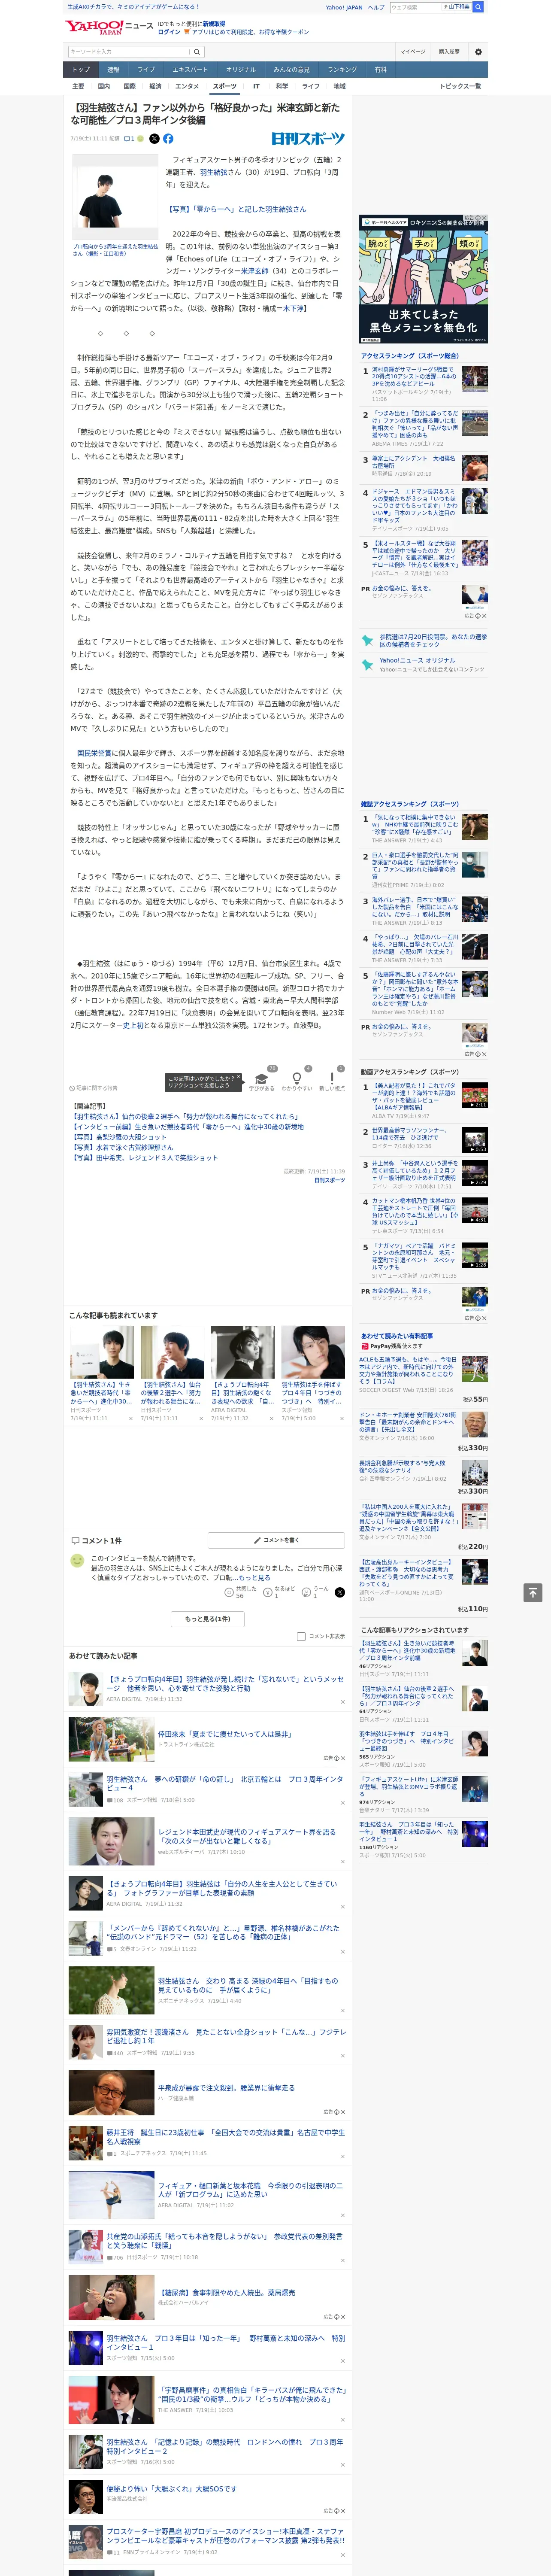Open トピックス一覧 link
Viewport: 551px width, 2576px height.
pos(460,86)
